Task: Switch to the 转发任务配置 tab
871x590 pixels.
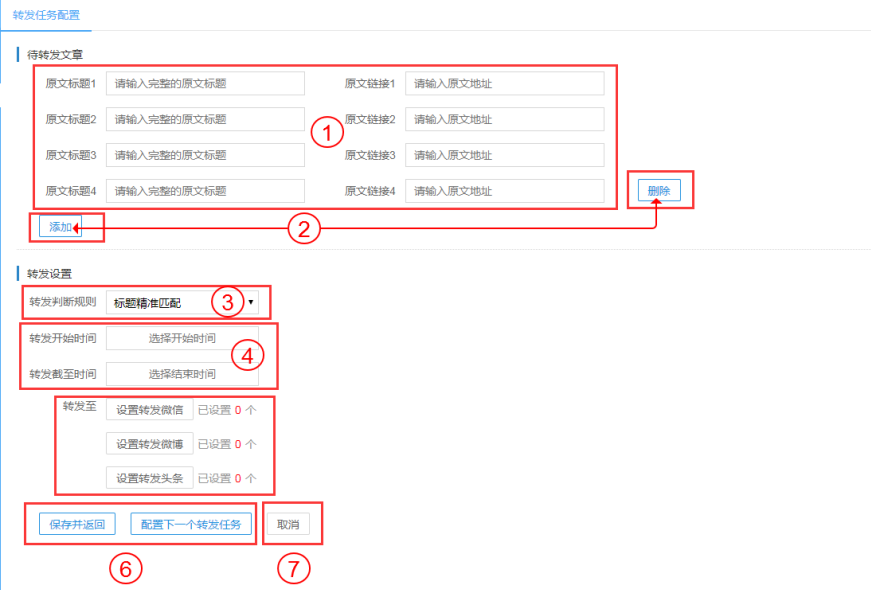Action: coord(46,15)
